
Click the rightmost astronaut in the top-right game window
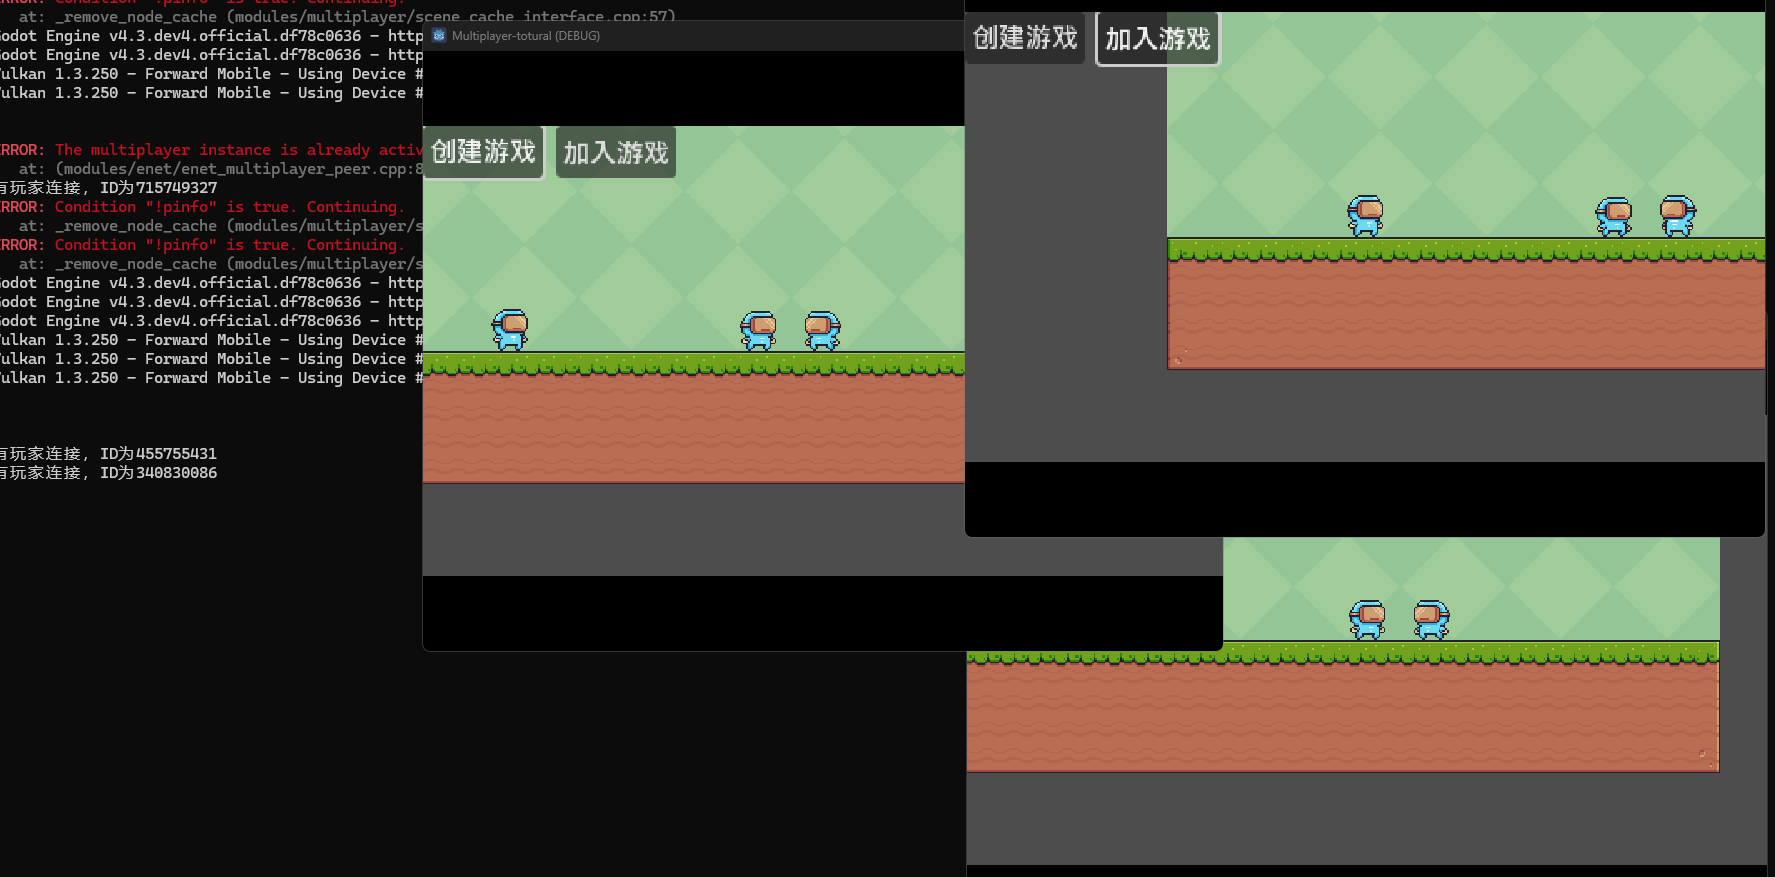point(1677,215)
